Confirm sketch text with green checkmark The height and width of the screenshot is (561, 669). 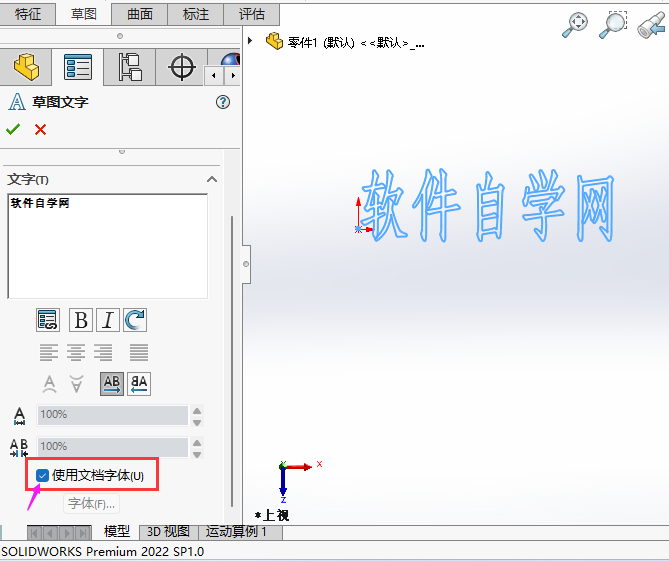click(13, 129)
